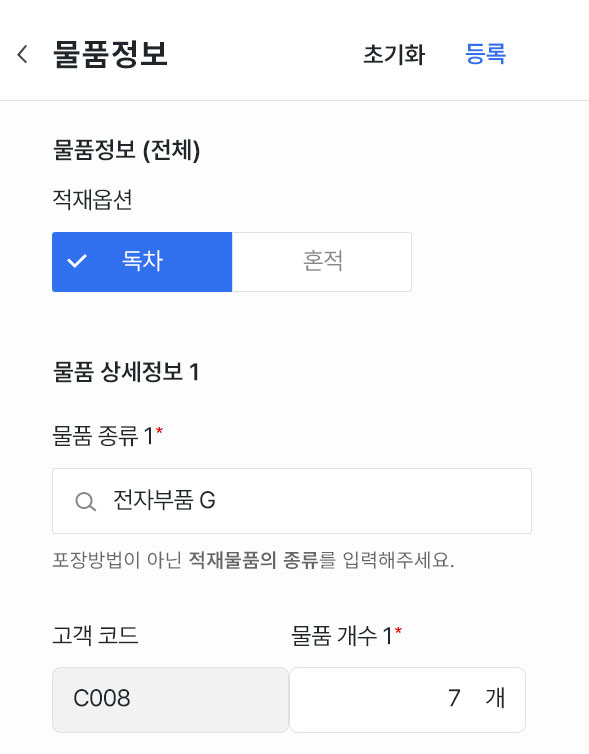Click the 물품정보 (전체) section heading
589x754 pixels.
126,150
